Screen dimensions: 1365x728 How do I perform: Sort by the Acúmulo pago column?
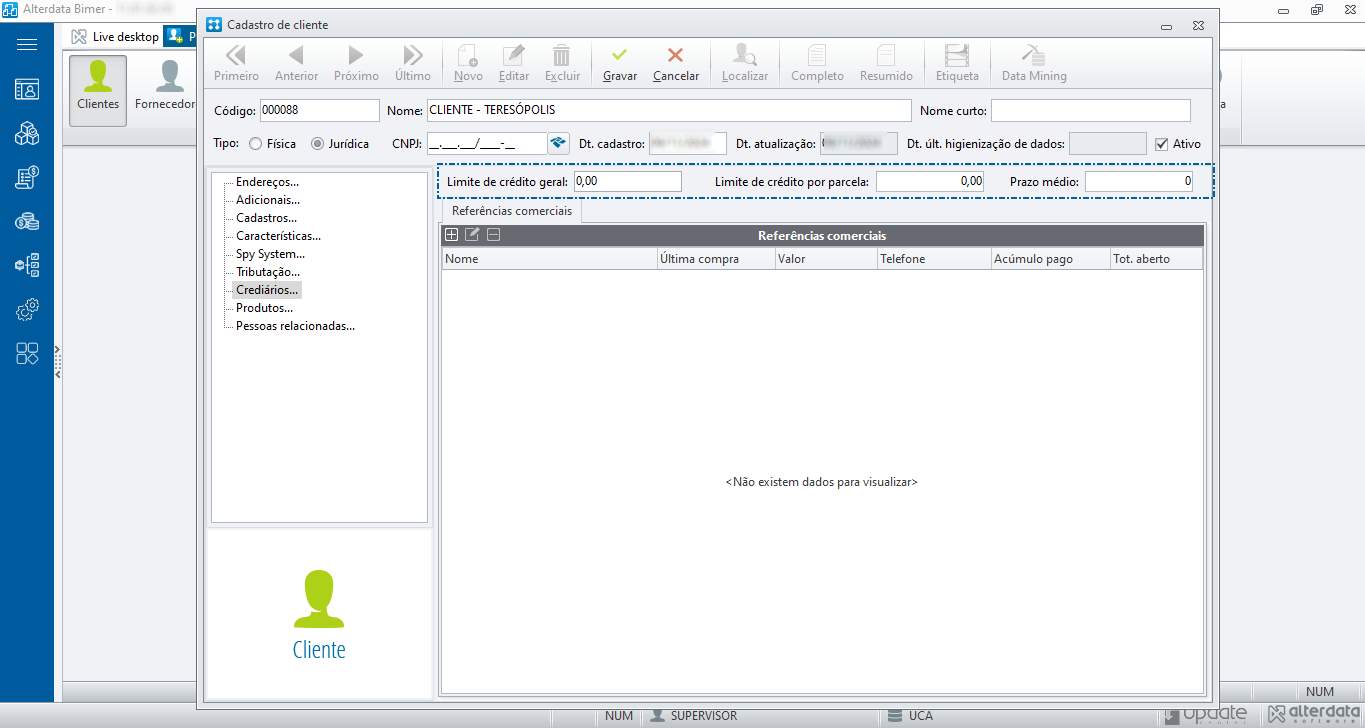point(1049,259)
